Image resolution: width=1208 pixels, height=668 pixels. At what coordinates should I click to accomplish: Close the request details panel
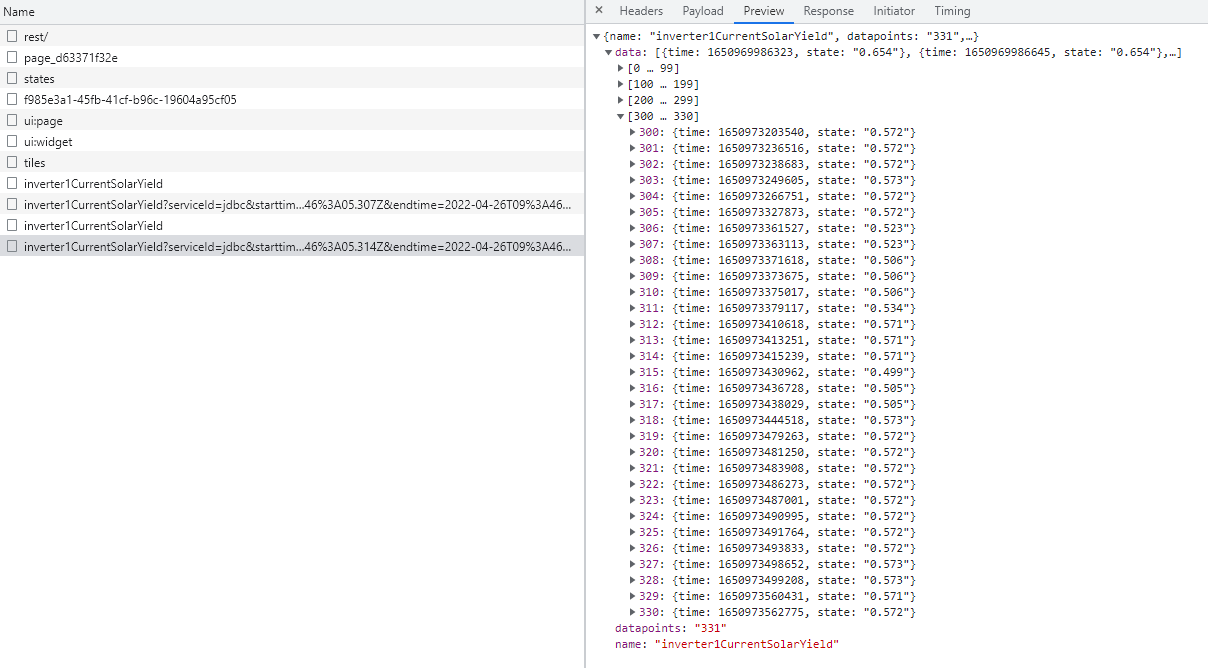[x=599, y=11]
